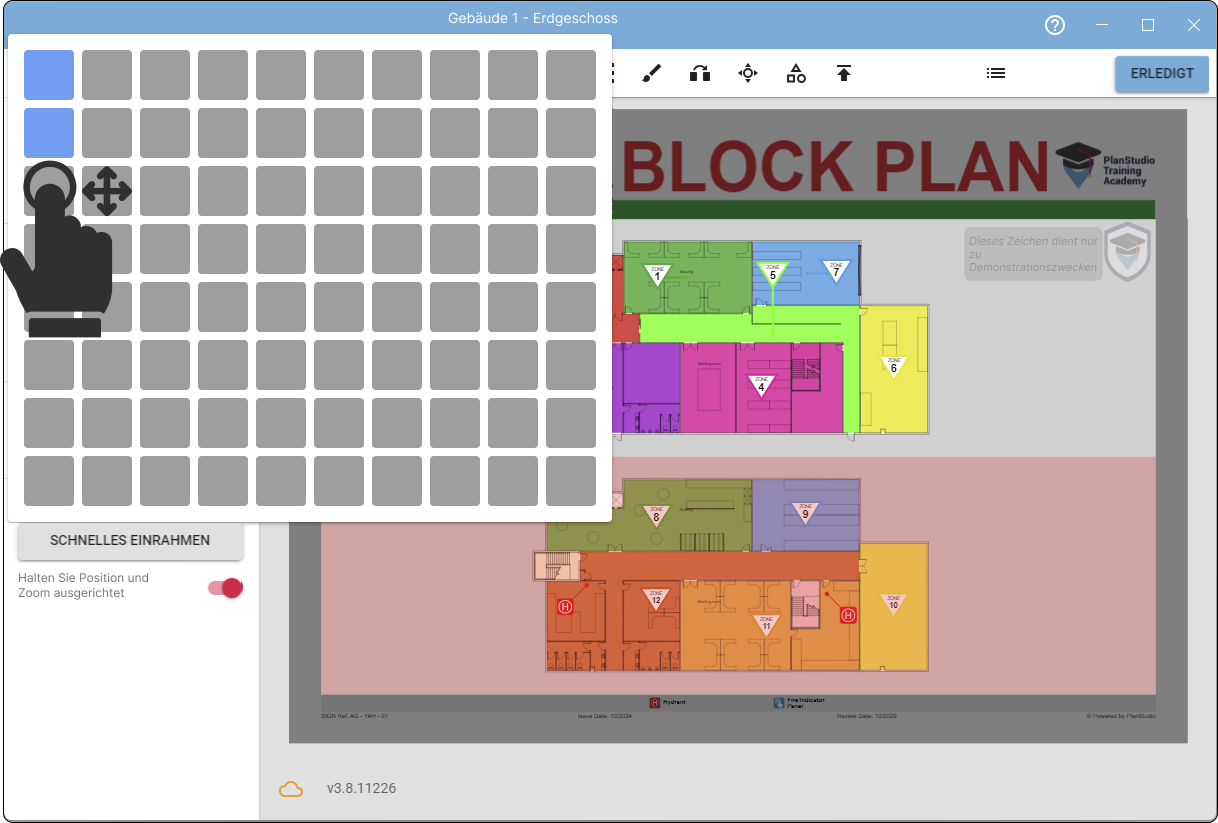
Task: Click the help question mark icon
Action: [x=1055, y=25]
